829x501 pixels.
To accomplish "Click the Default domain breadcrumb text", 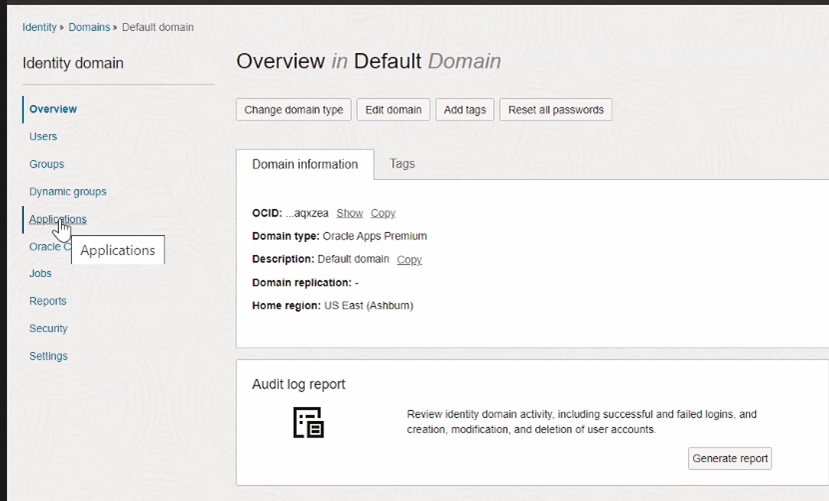I will (158, 27).
